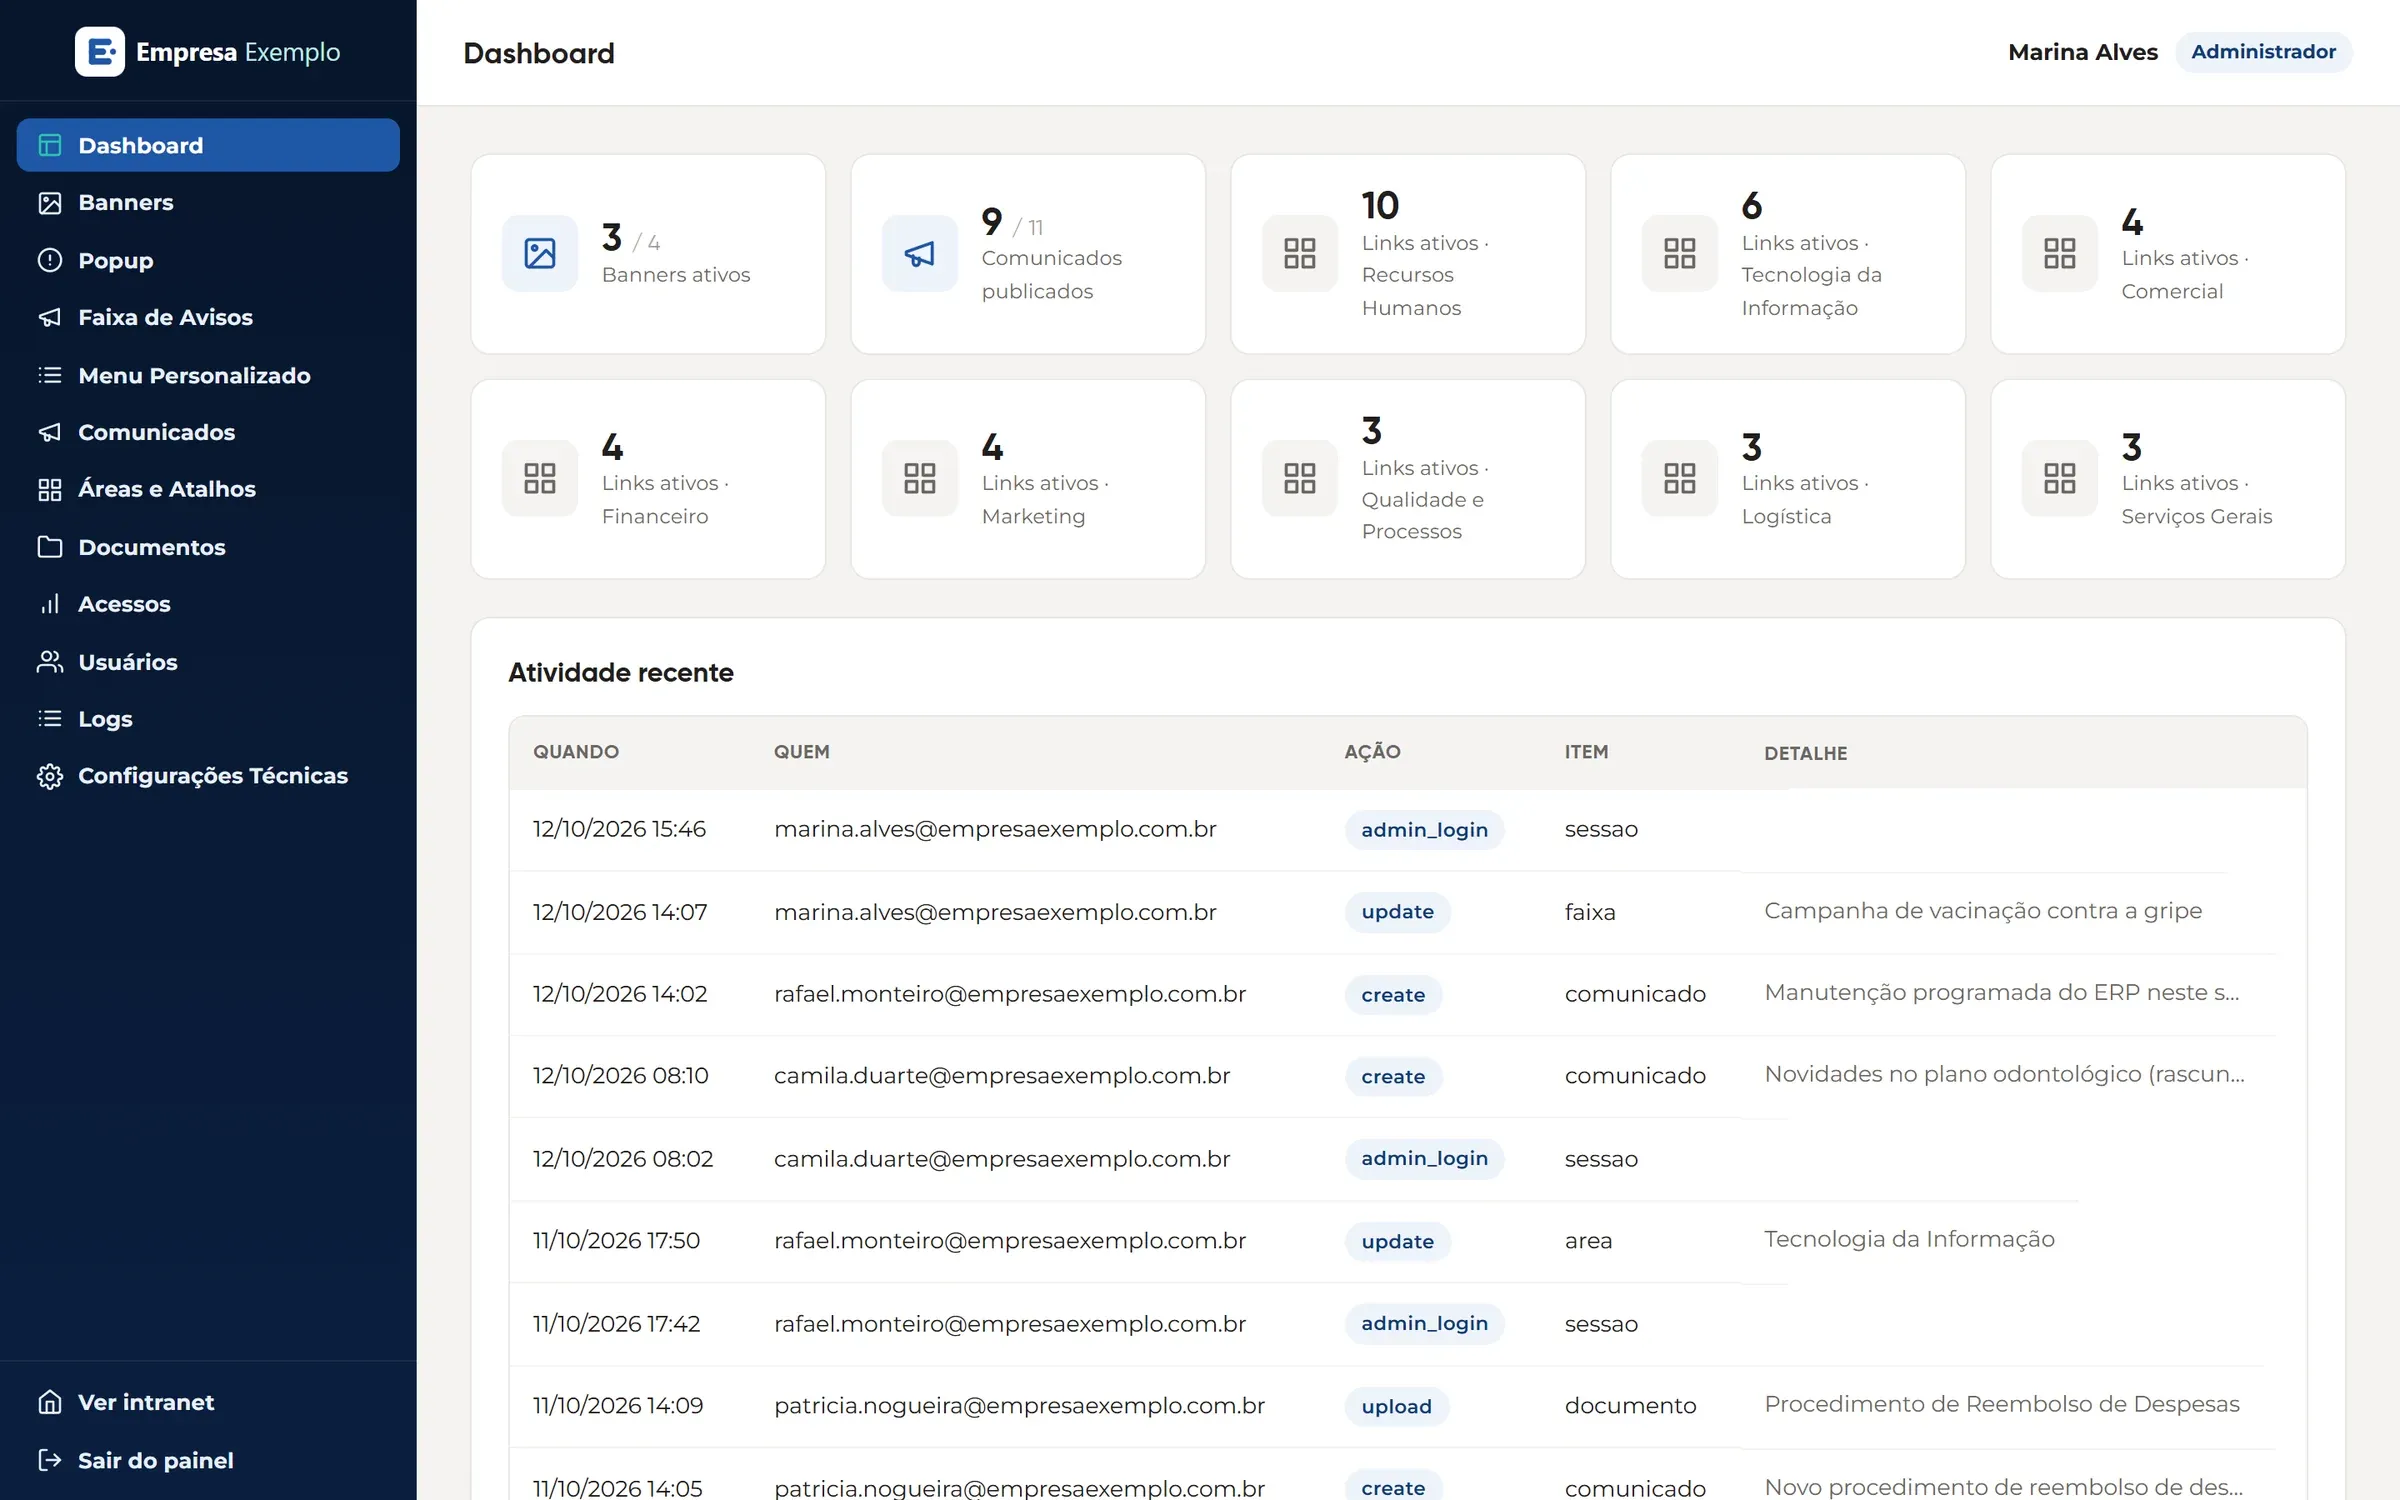Click the Sair do painel logout icon
Viewport: 2400px width, 1500px height.
[50, 1460]
